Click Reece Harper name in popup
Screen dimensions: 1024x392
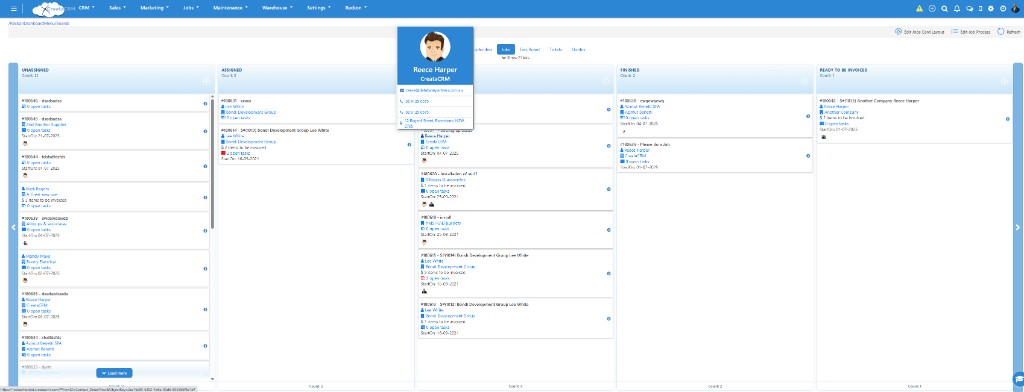pos(434,69)
